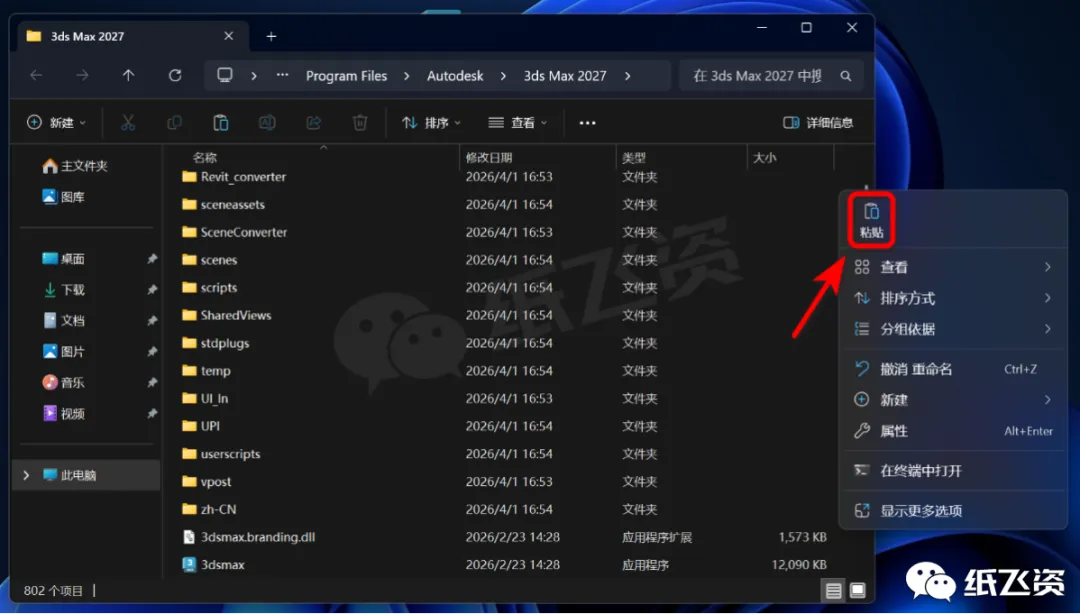Click chevron after Autodesk in address bar
Viewport: 1080px width, 614px height.
(x=503, y=76)
